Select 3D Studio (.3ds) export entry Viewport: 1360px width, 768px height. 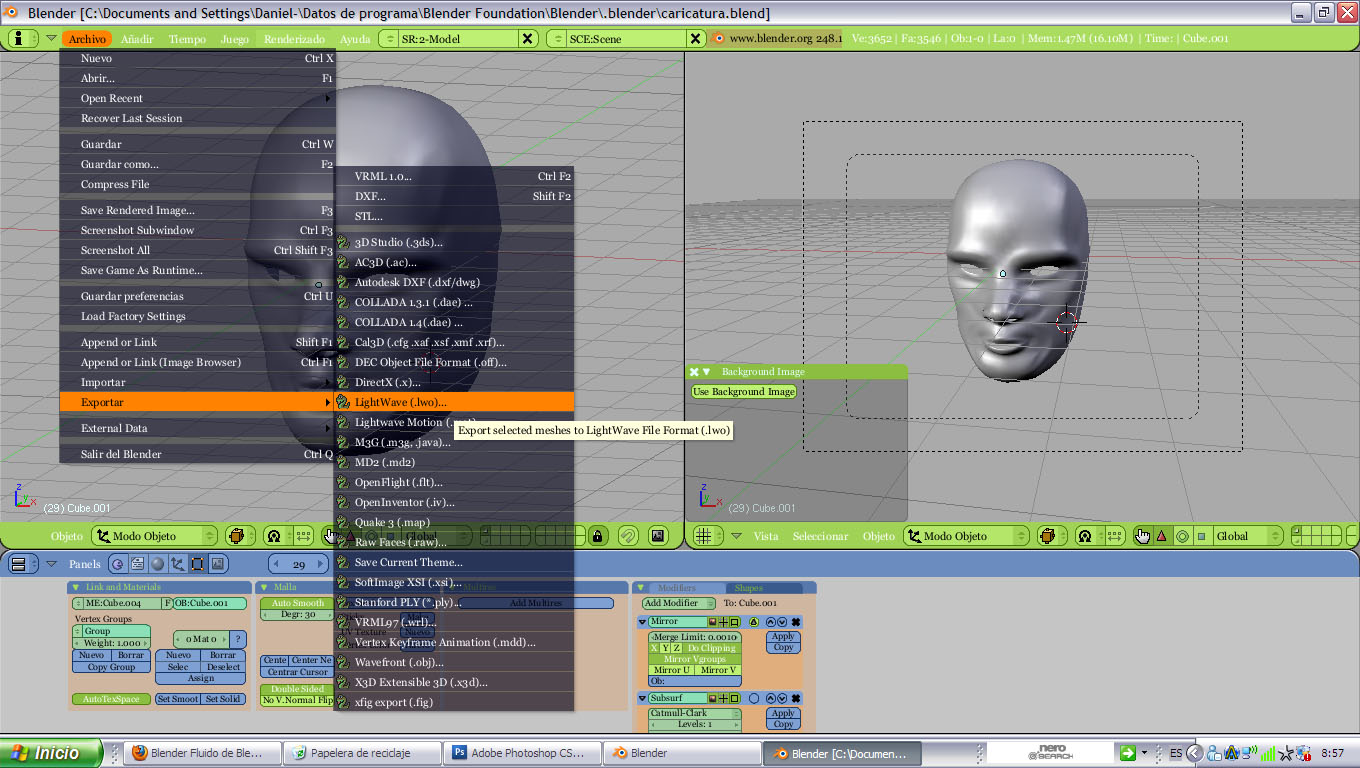point(455,242)
